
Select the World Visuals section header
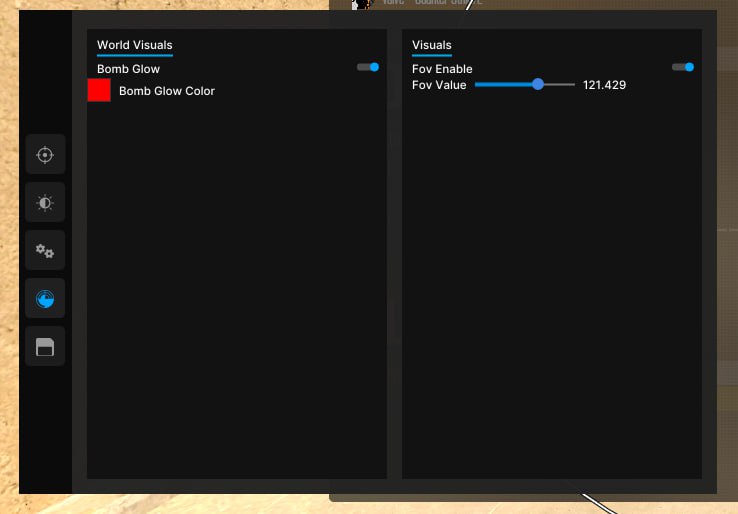coord(134,45)
